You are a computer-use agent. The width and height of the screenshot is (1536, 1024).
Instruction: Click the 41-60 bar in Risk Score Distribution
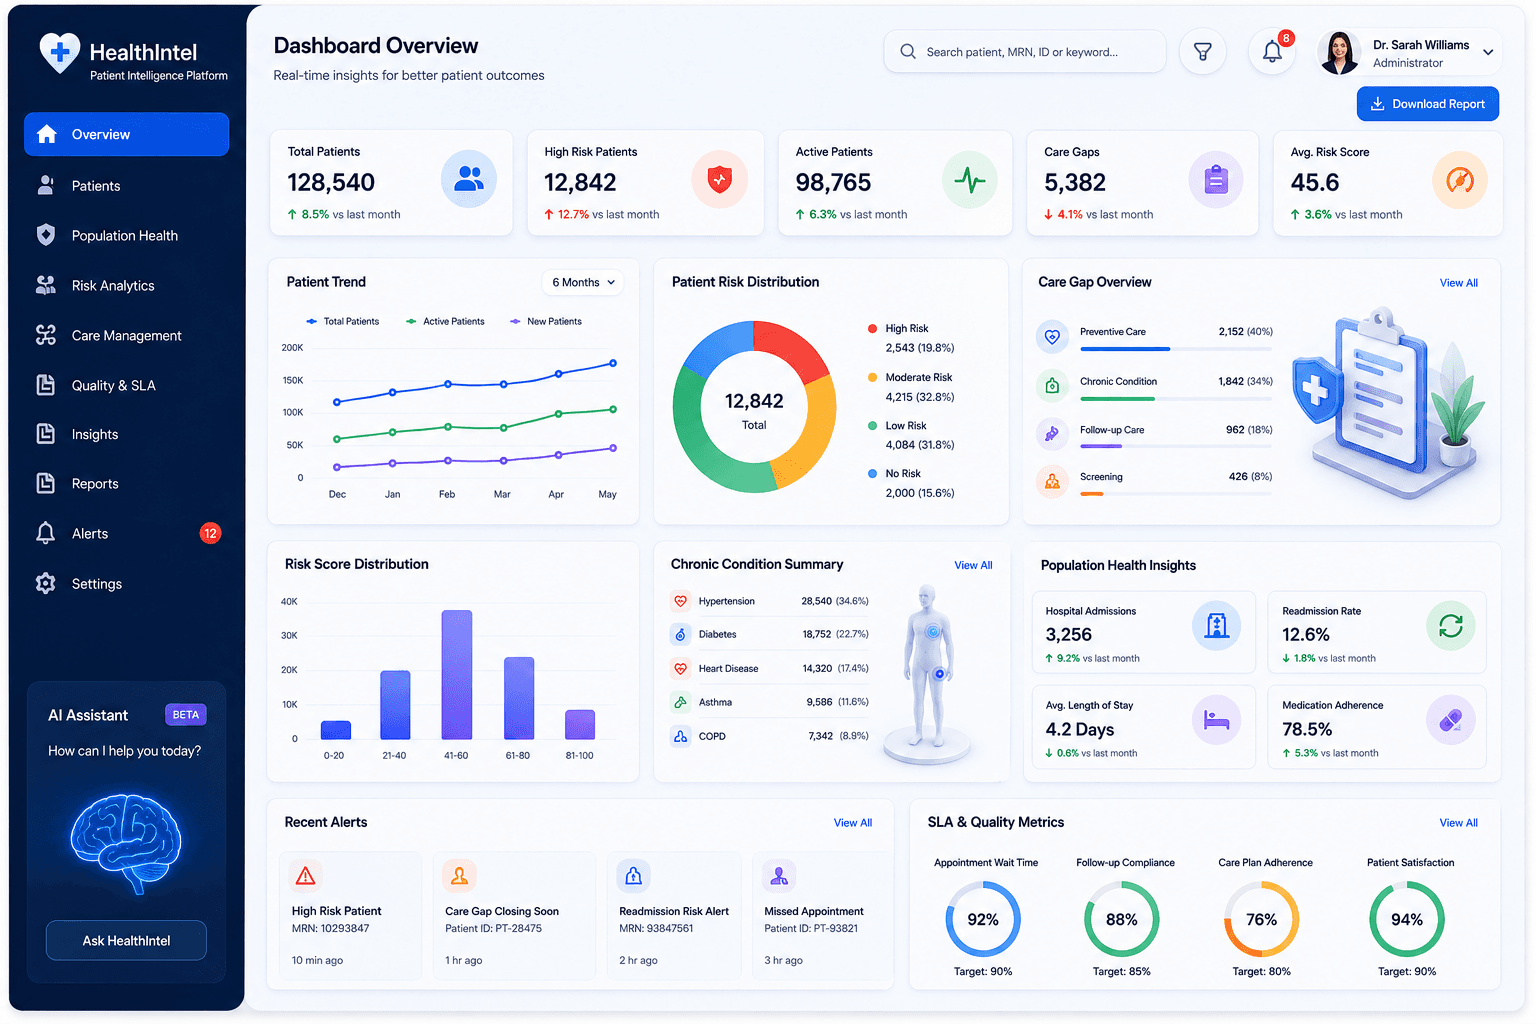(456, 675)
